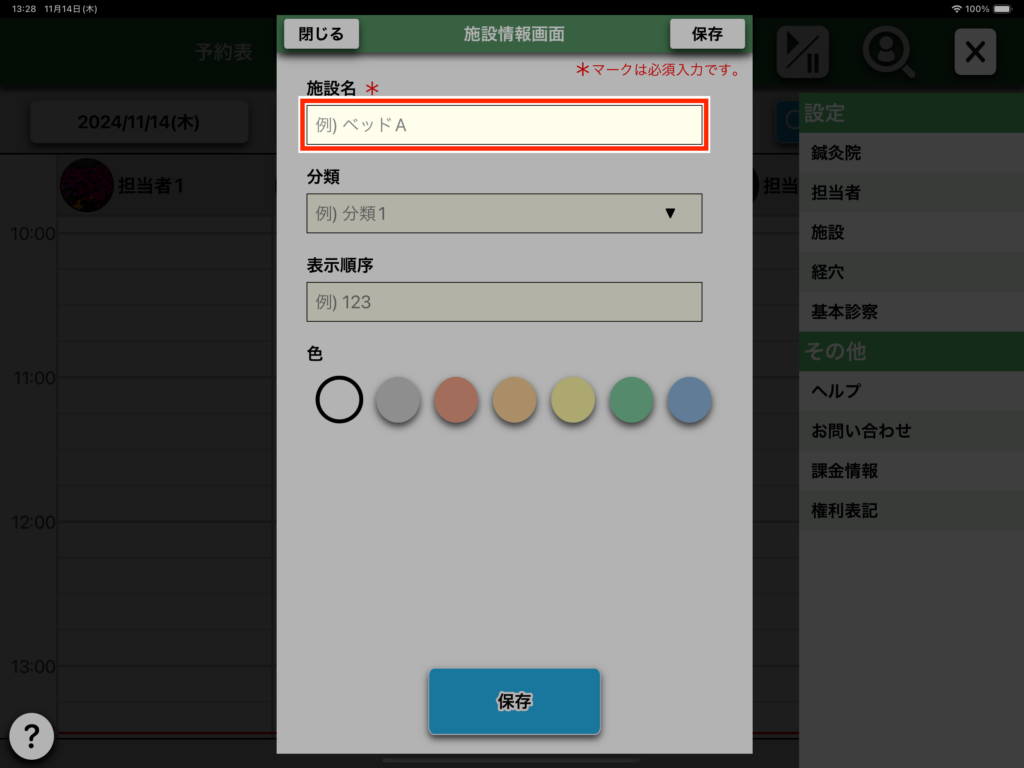The width and height of the screenshot is (1024, 768).
Task: Click the 閉じる button in dialog header
Action: 321,34
